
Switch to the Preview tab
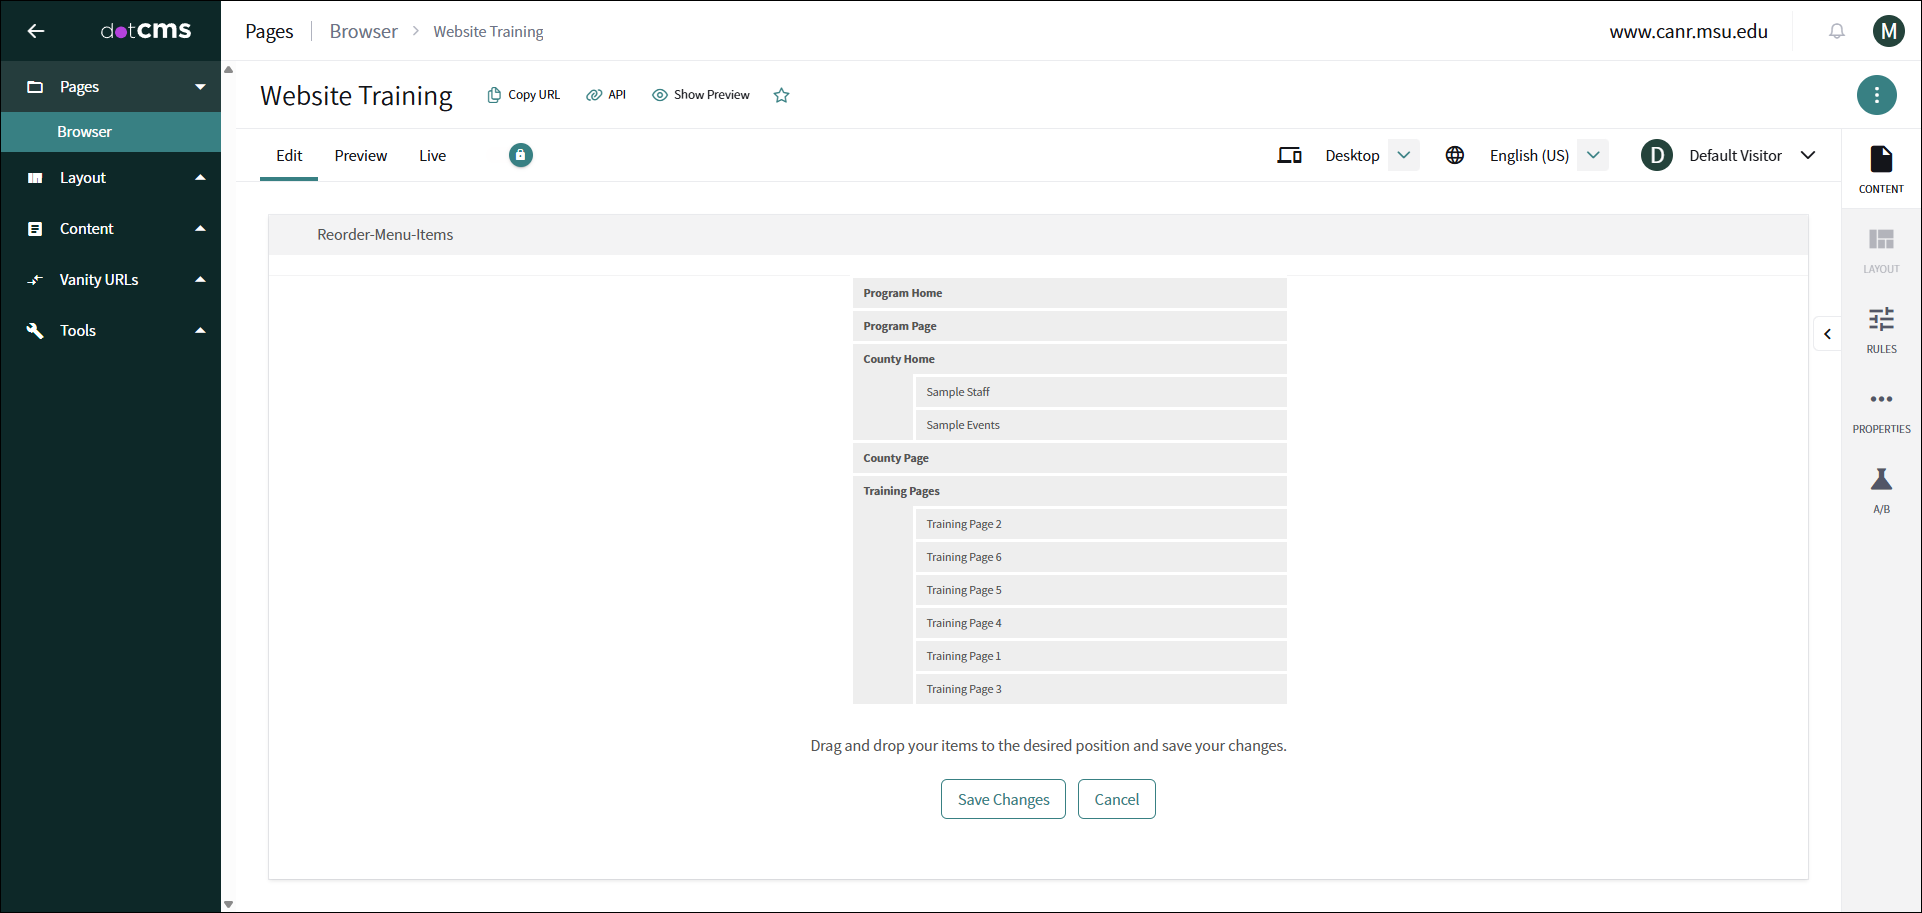[360, 156]
